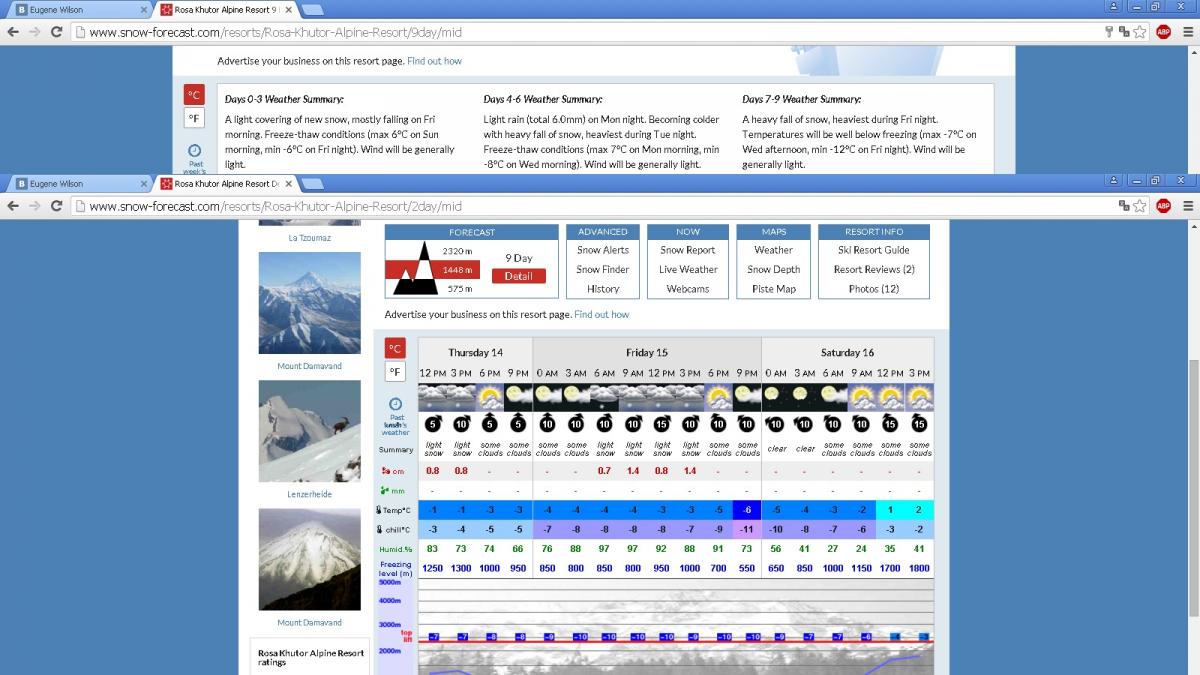The height and width of the screenshot is (675, 1200).
Task: Open the Snow Report
Action: tap(688, 250)
